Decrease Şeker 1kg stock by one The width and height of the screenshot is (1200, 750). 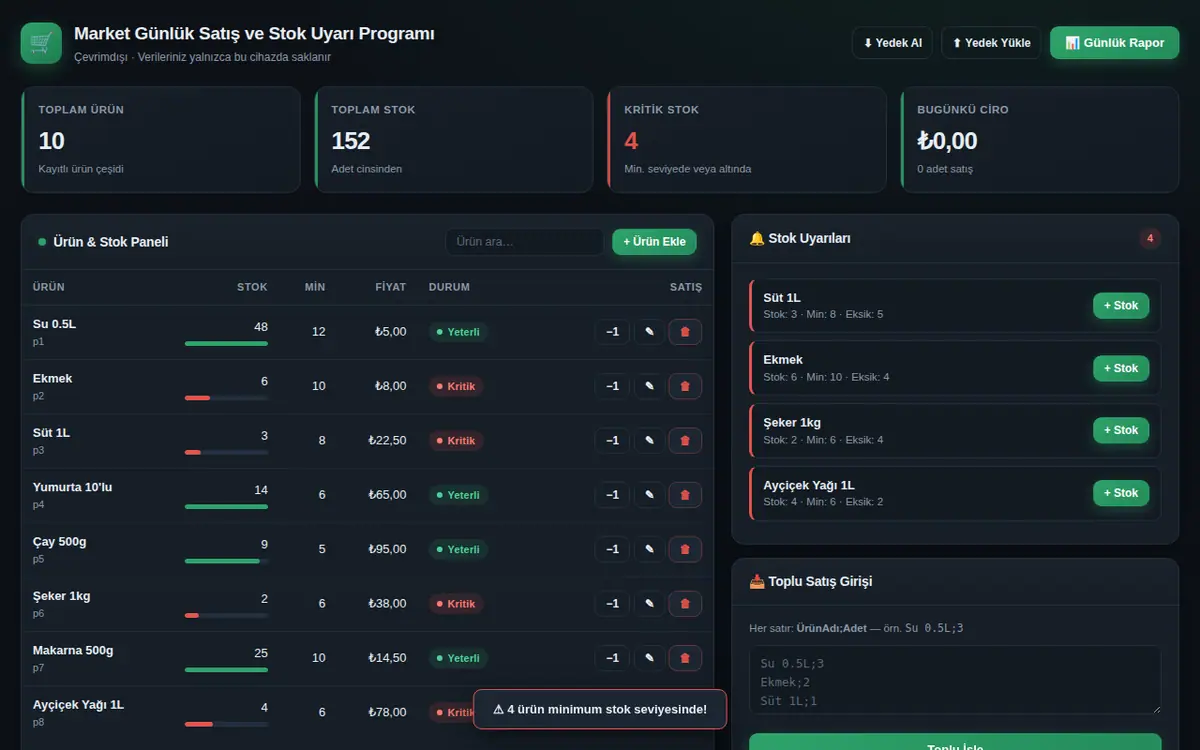click(612, 603)
